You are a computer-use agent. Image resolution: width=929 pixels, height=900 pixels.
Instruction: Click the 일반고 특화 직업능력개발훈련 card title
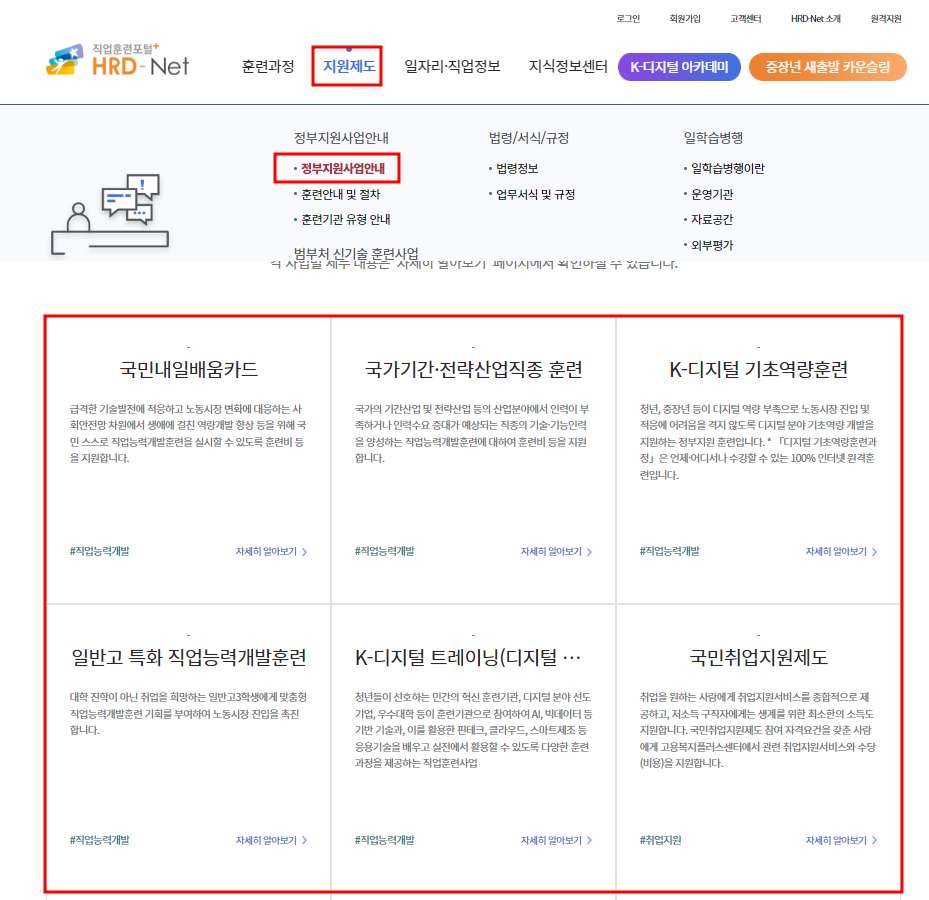pyautogui.click(x=188, y=657)
